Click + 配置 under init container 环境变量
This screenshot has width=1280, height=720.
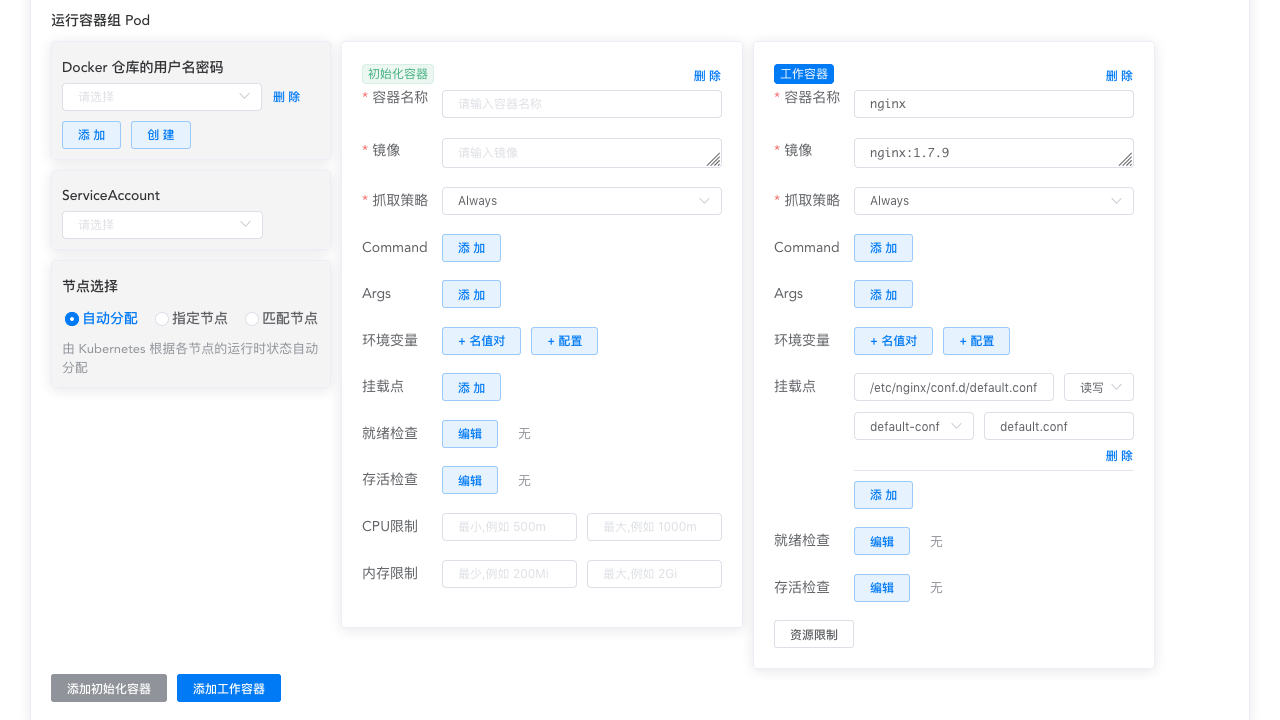(x=564, y=340)
